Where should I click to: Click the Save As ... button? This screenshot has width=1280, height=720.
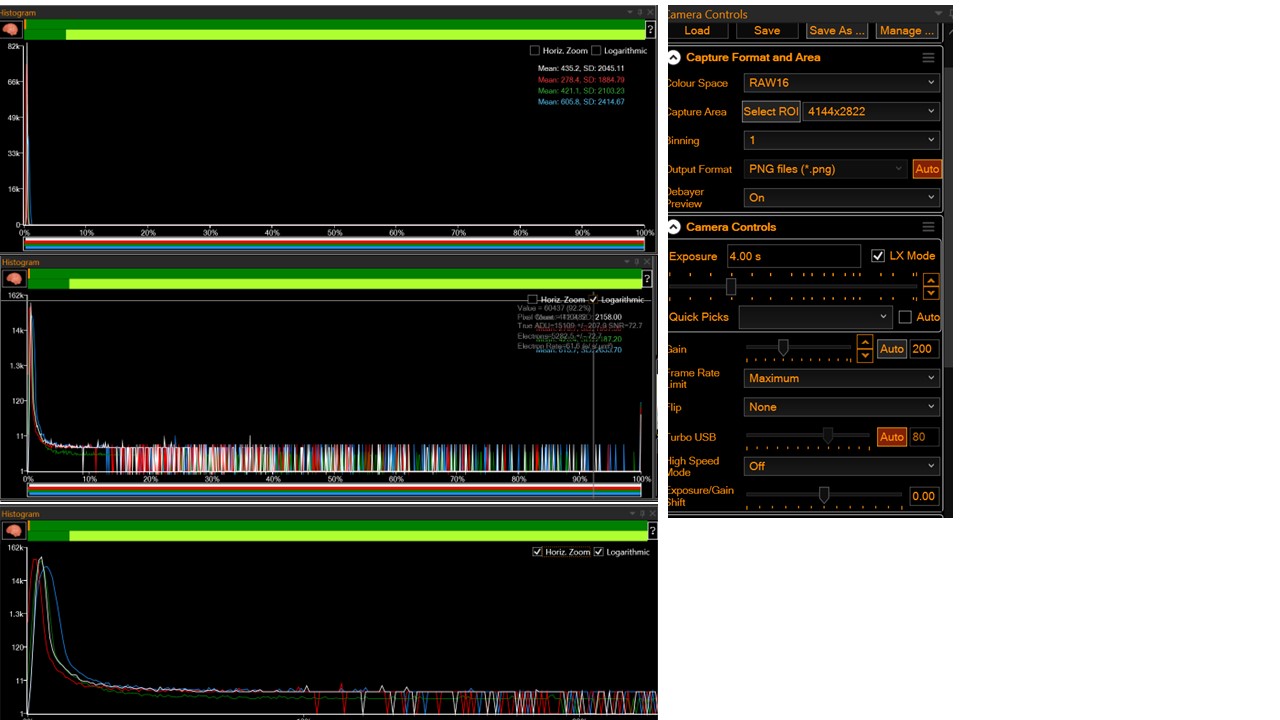click(837, 30)
